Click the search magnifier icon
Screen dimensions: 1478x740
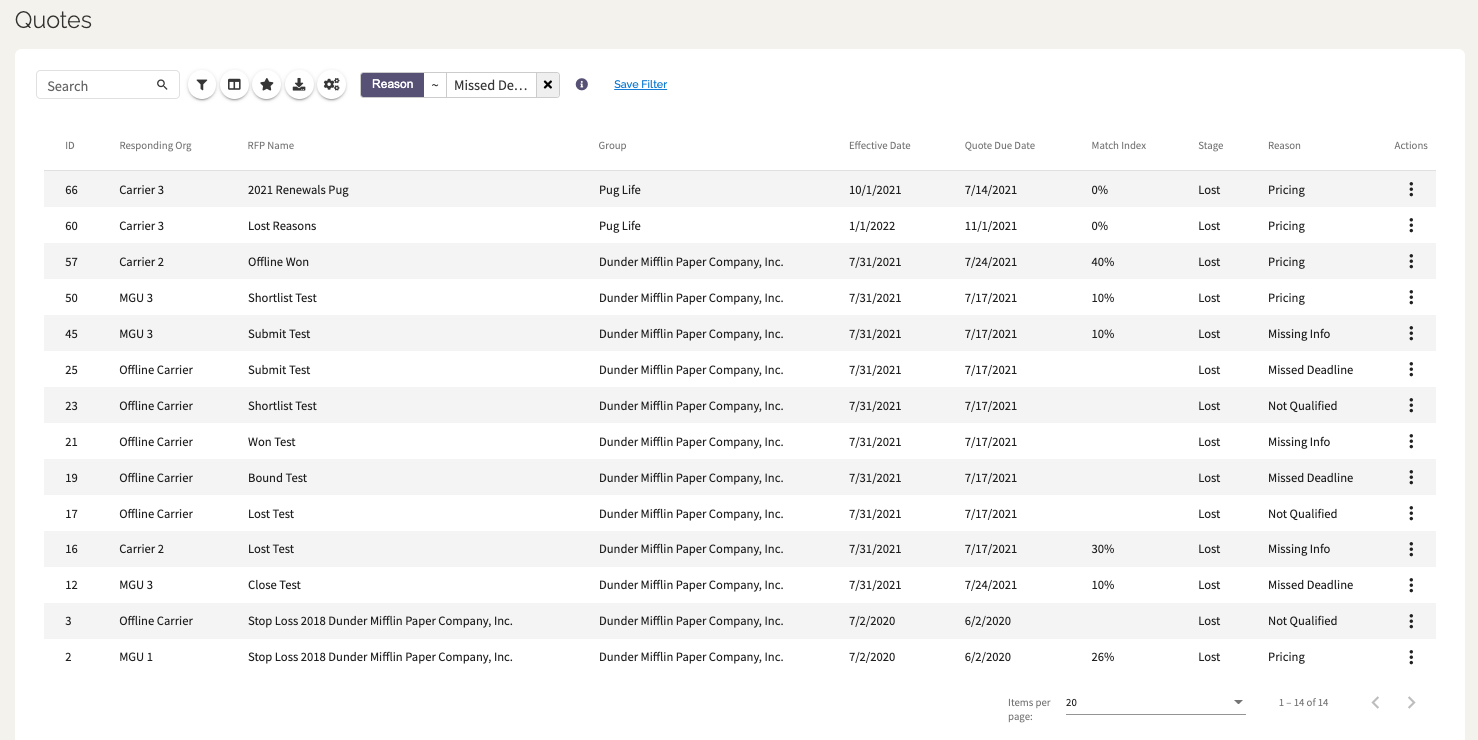[x=162, y=85]
